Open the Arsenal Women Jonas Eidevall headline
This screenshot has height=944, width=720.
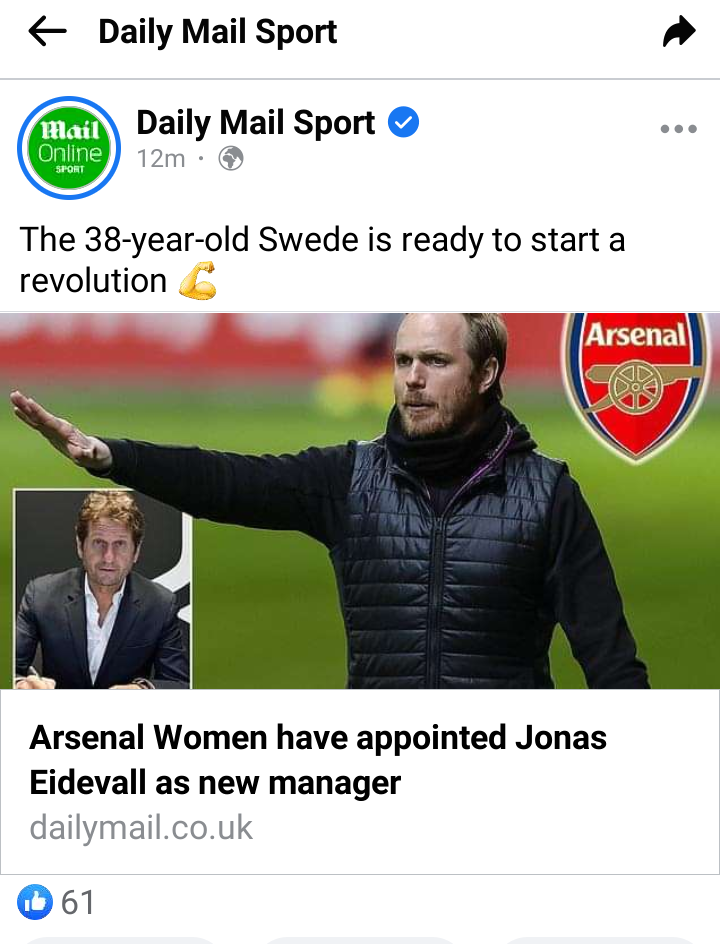(x=318, y=760)
